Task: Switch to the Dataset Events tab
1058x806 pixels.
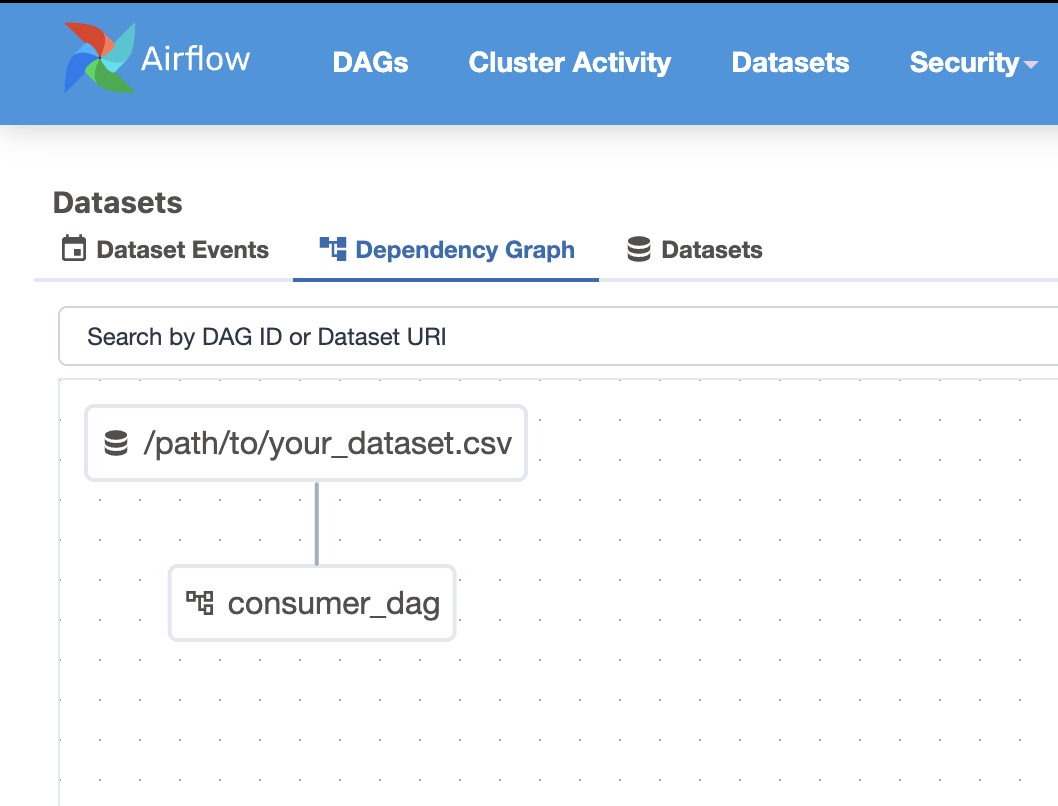Action: [x=165, y=250]
